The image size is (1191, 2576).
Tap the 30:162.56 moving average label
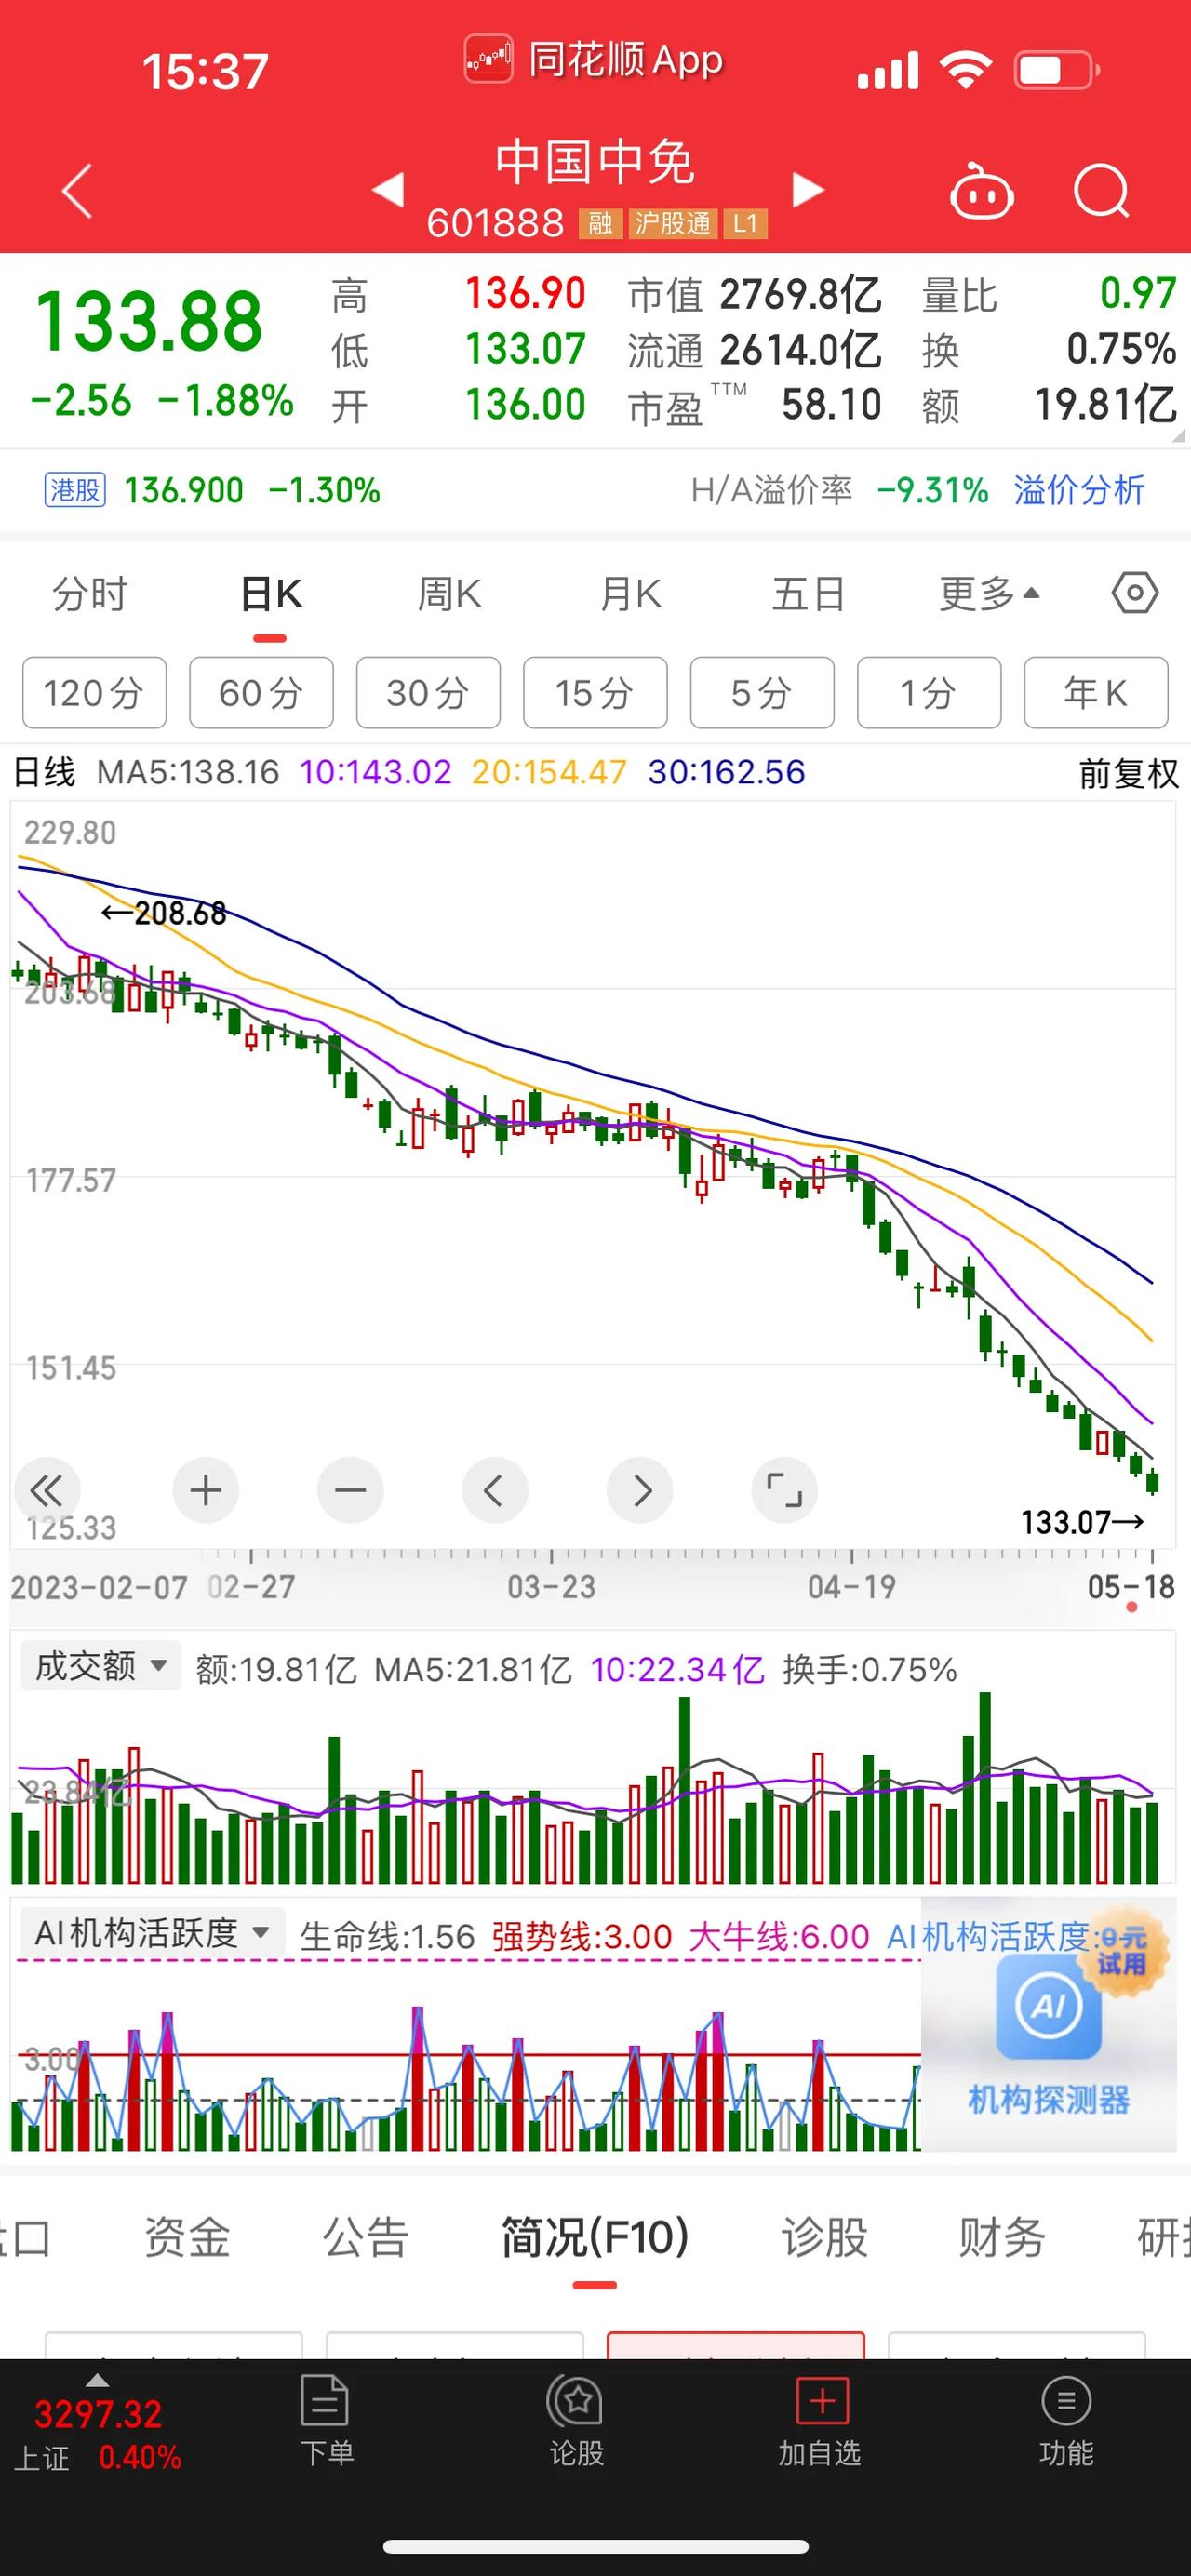(726, 772)
